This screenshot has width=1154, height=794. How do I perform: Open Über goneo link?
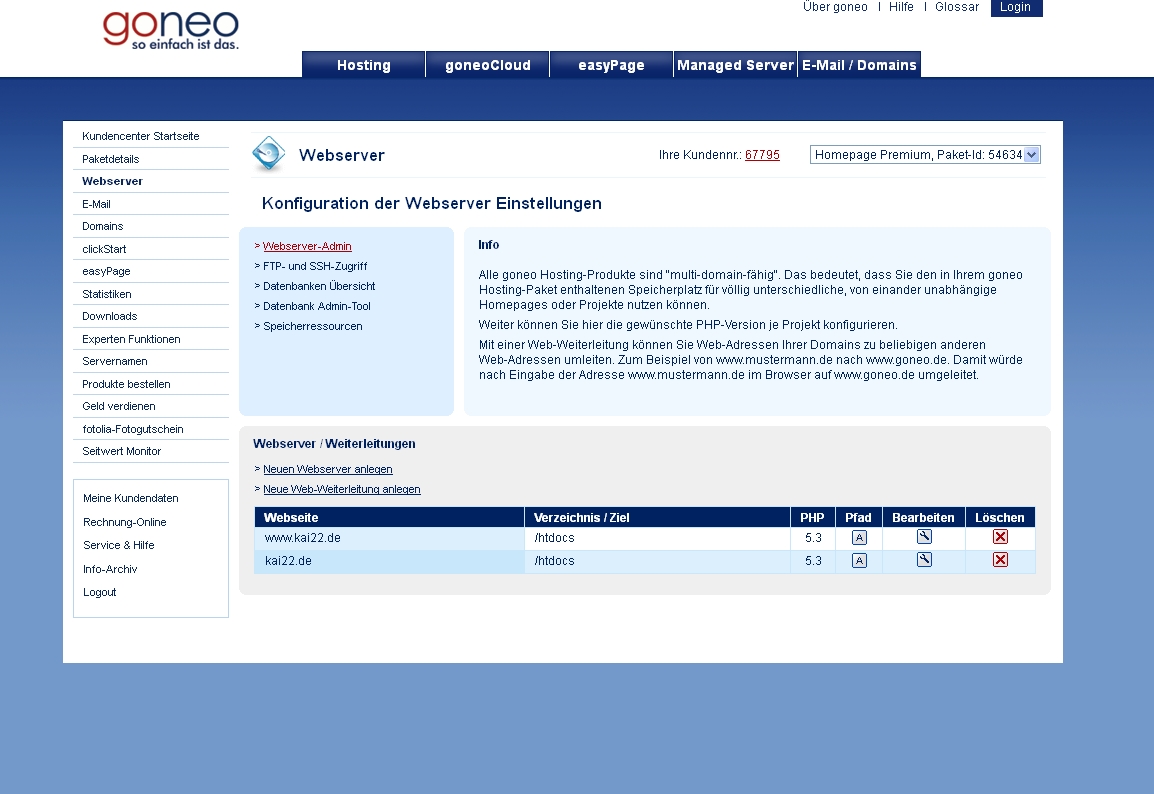pos(835,7)
